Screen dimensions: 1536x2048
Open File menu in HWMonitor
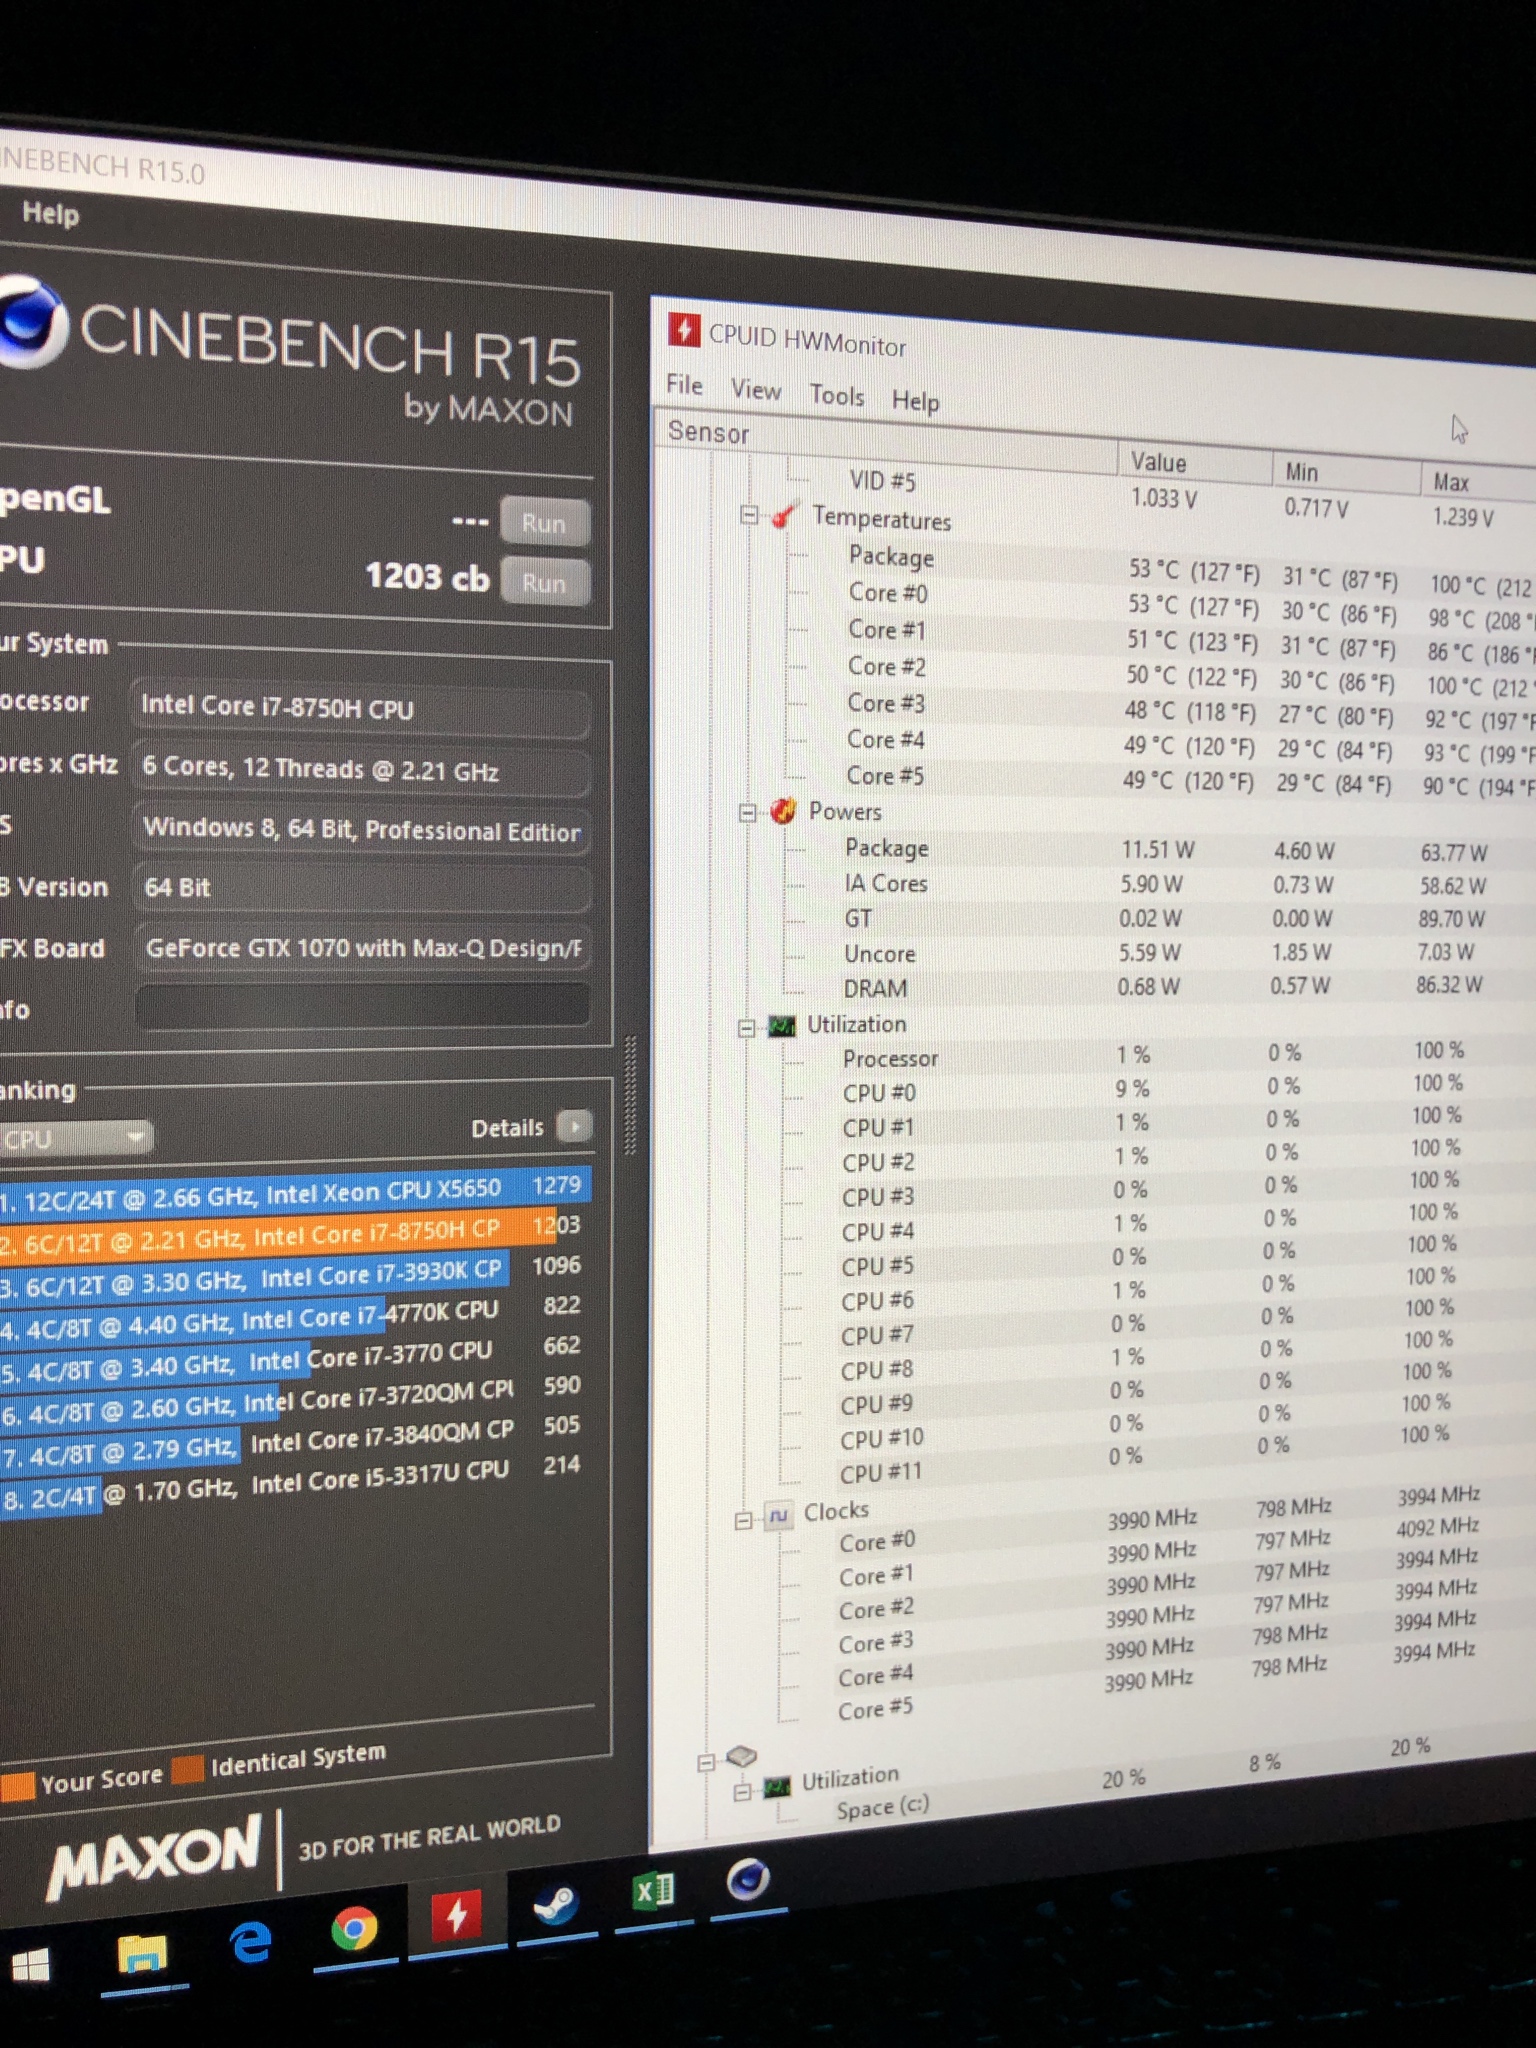pos(685,384)
